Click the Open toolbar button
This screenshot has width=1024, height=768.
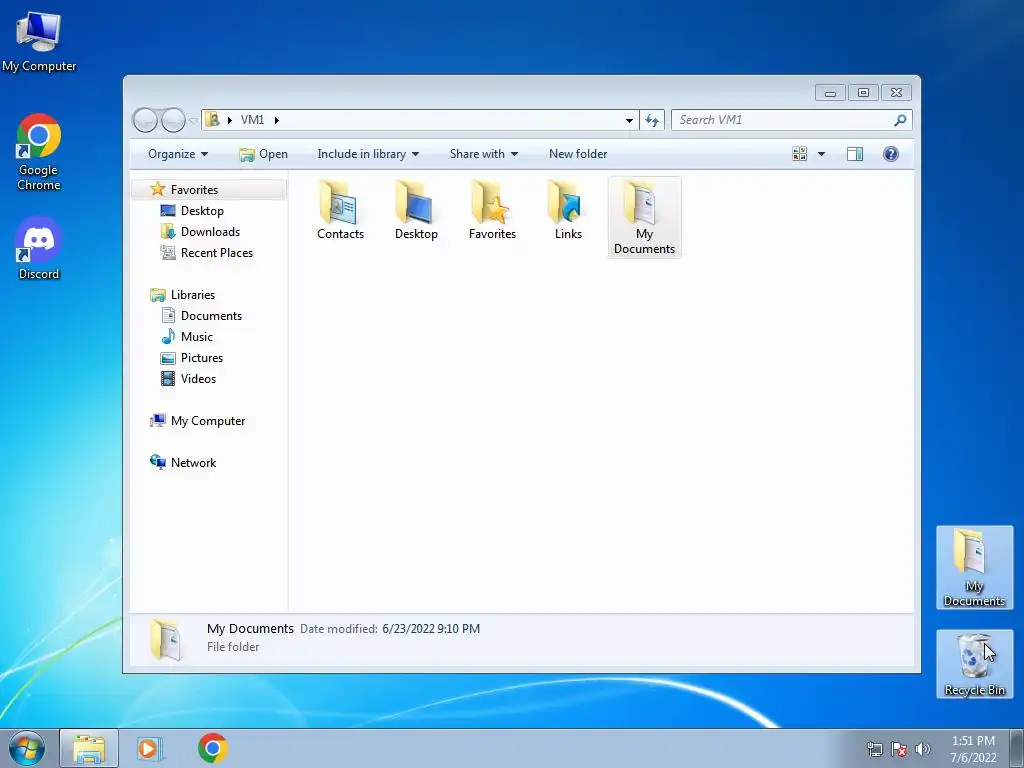tap(263, 154)
